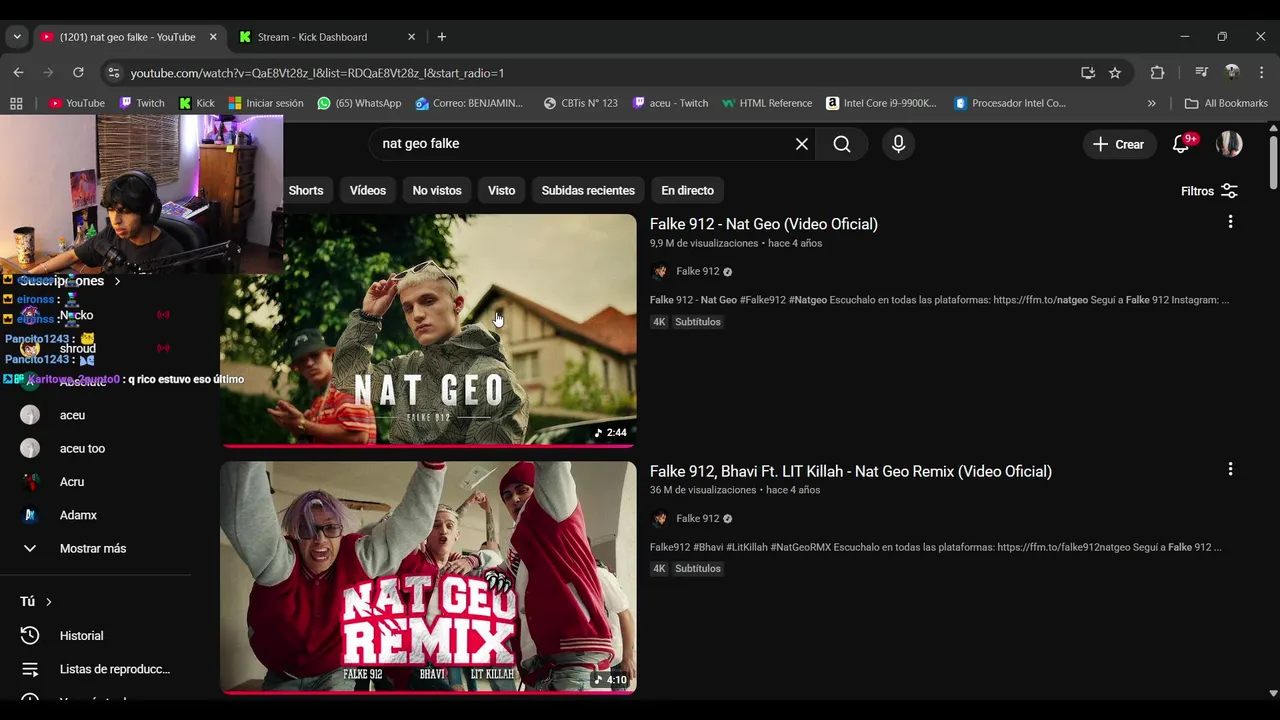
Task: Open YouTube notifications bell
Action: [1181, 144]
